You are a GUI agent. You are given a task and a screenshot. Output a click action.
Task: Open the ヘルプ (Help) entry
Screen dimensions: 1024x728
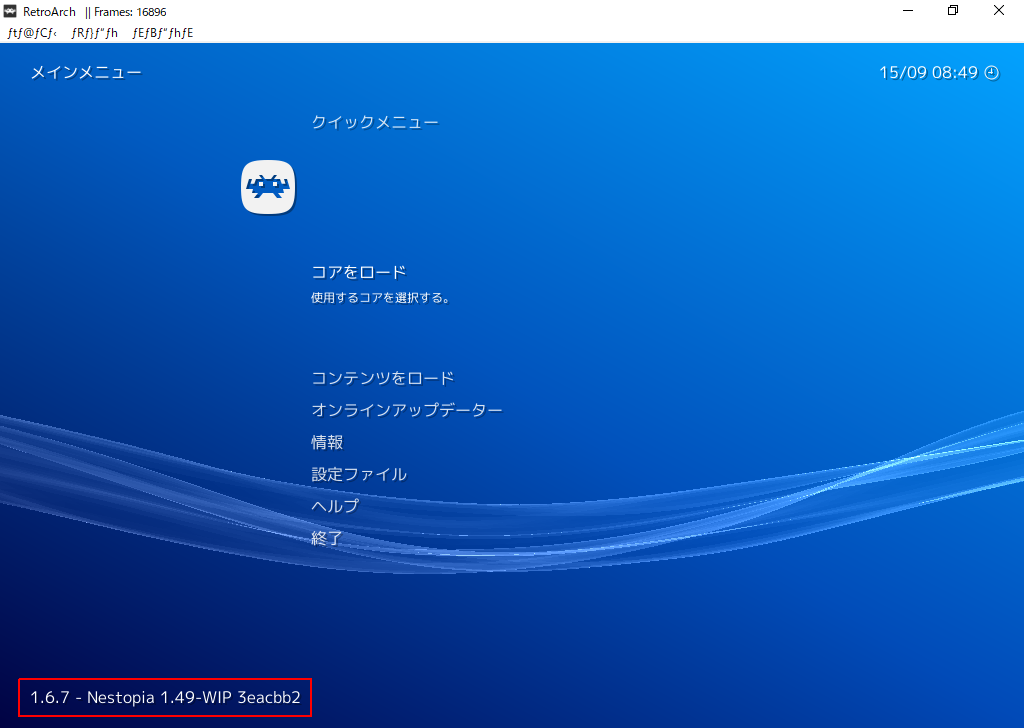click(335, 506)
